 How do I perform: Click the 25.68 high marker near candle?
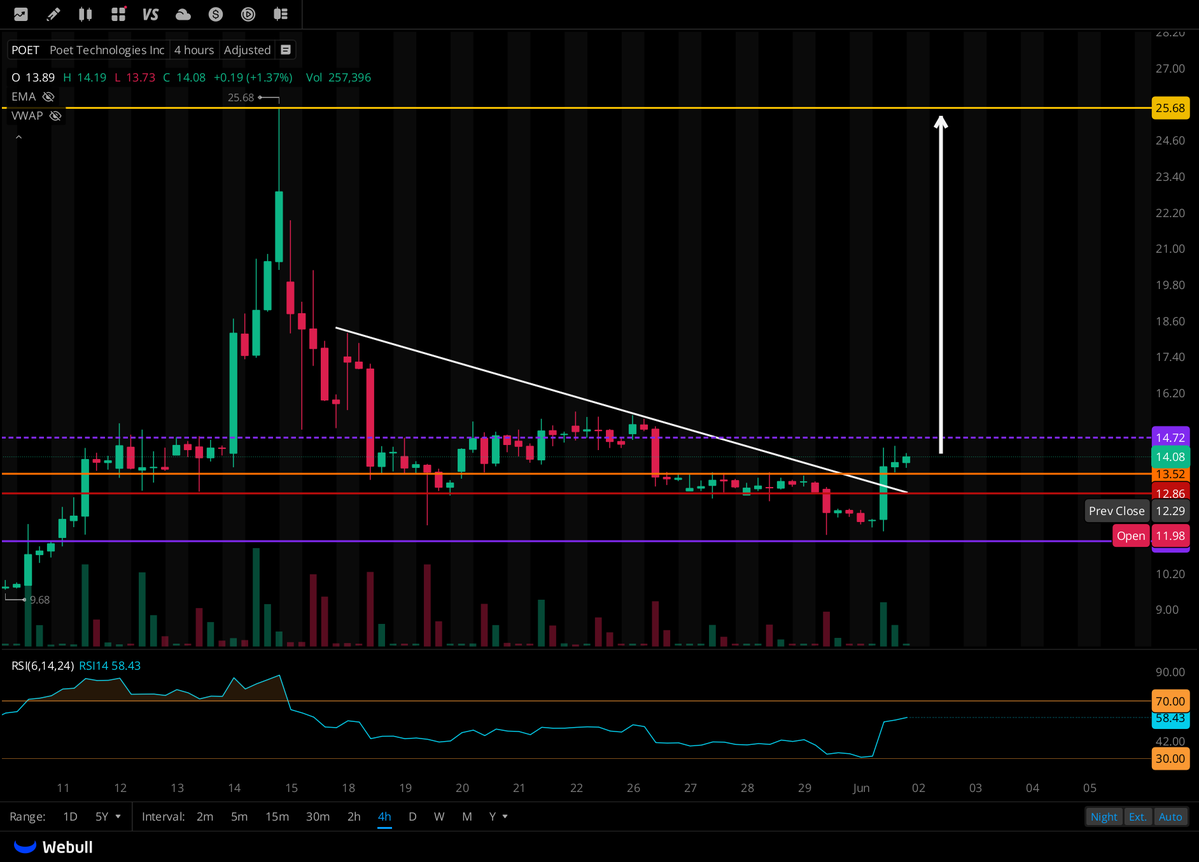click(x=241, y=97)
